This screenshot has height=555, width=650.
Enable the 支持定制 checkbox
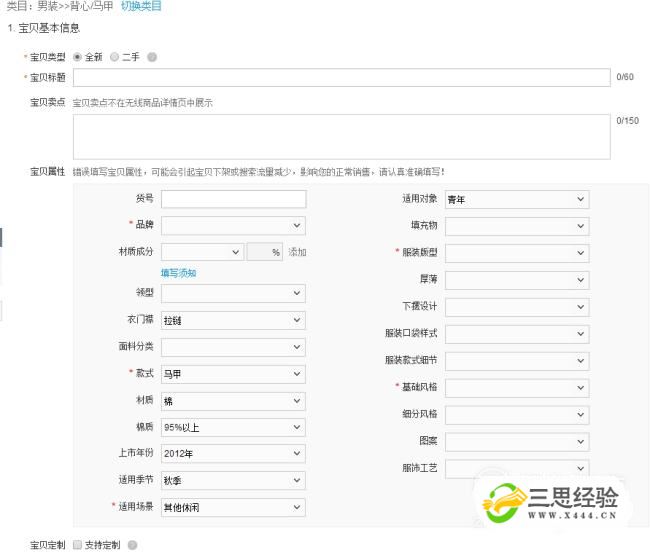[x=77, y=545]
